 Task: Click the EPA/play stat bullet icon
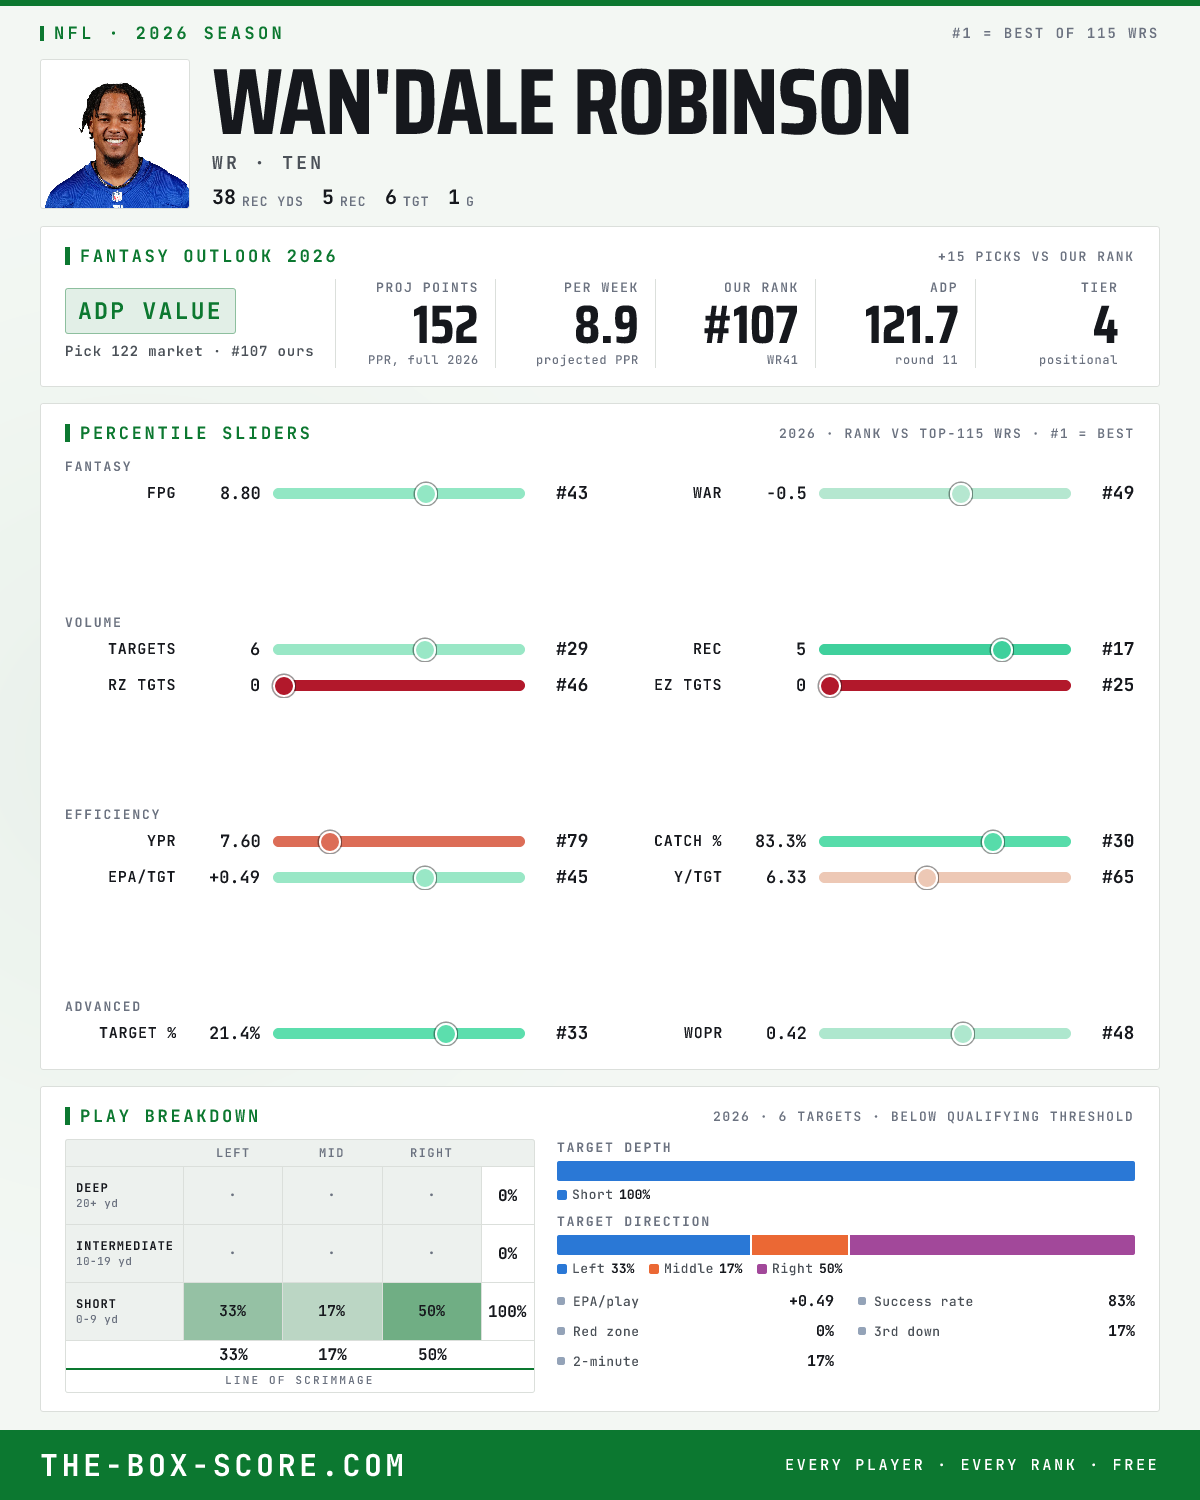point(561,1301)
